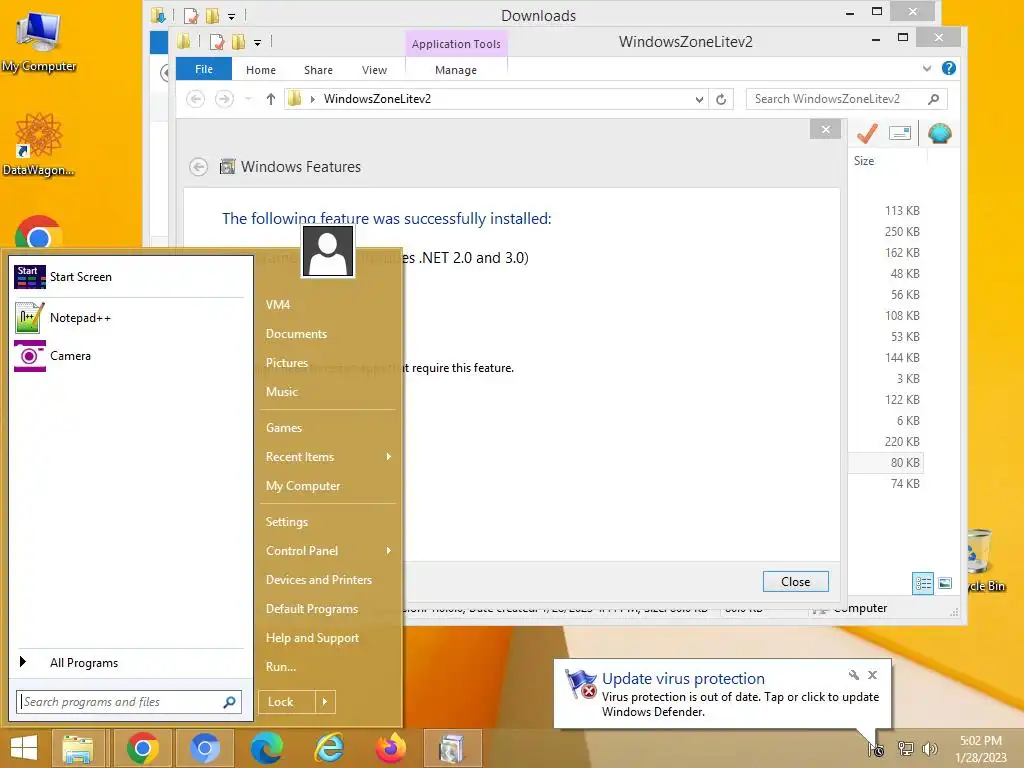The height and width of the screenshot is (768, 1024).
Task: Click the volume tray icon
Action: 929,749
